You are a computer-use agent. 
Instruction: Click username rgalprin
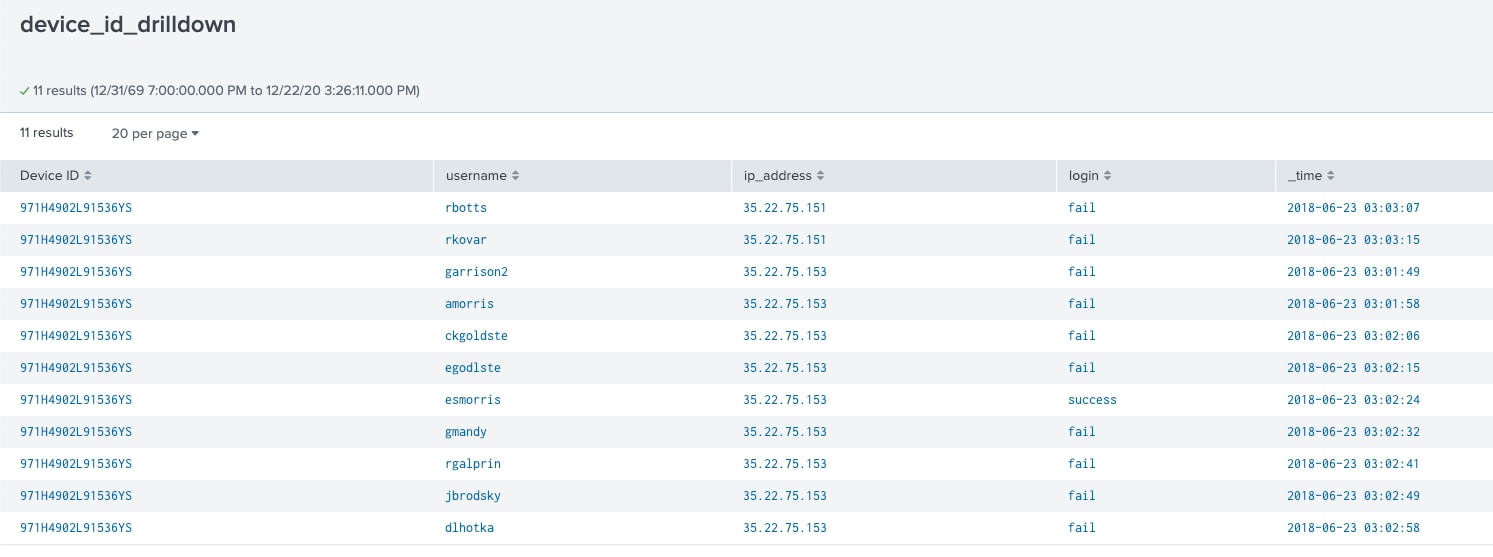[473, 464]
